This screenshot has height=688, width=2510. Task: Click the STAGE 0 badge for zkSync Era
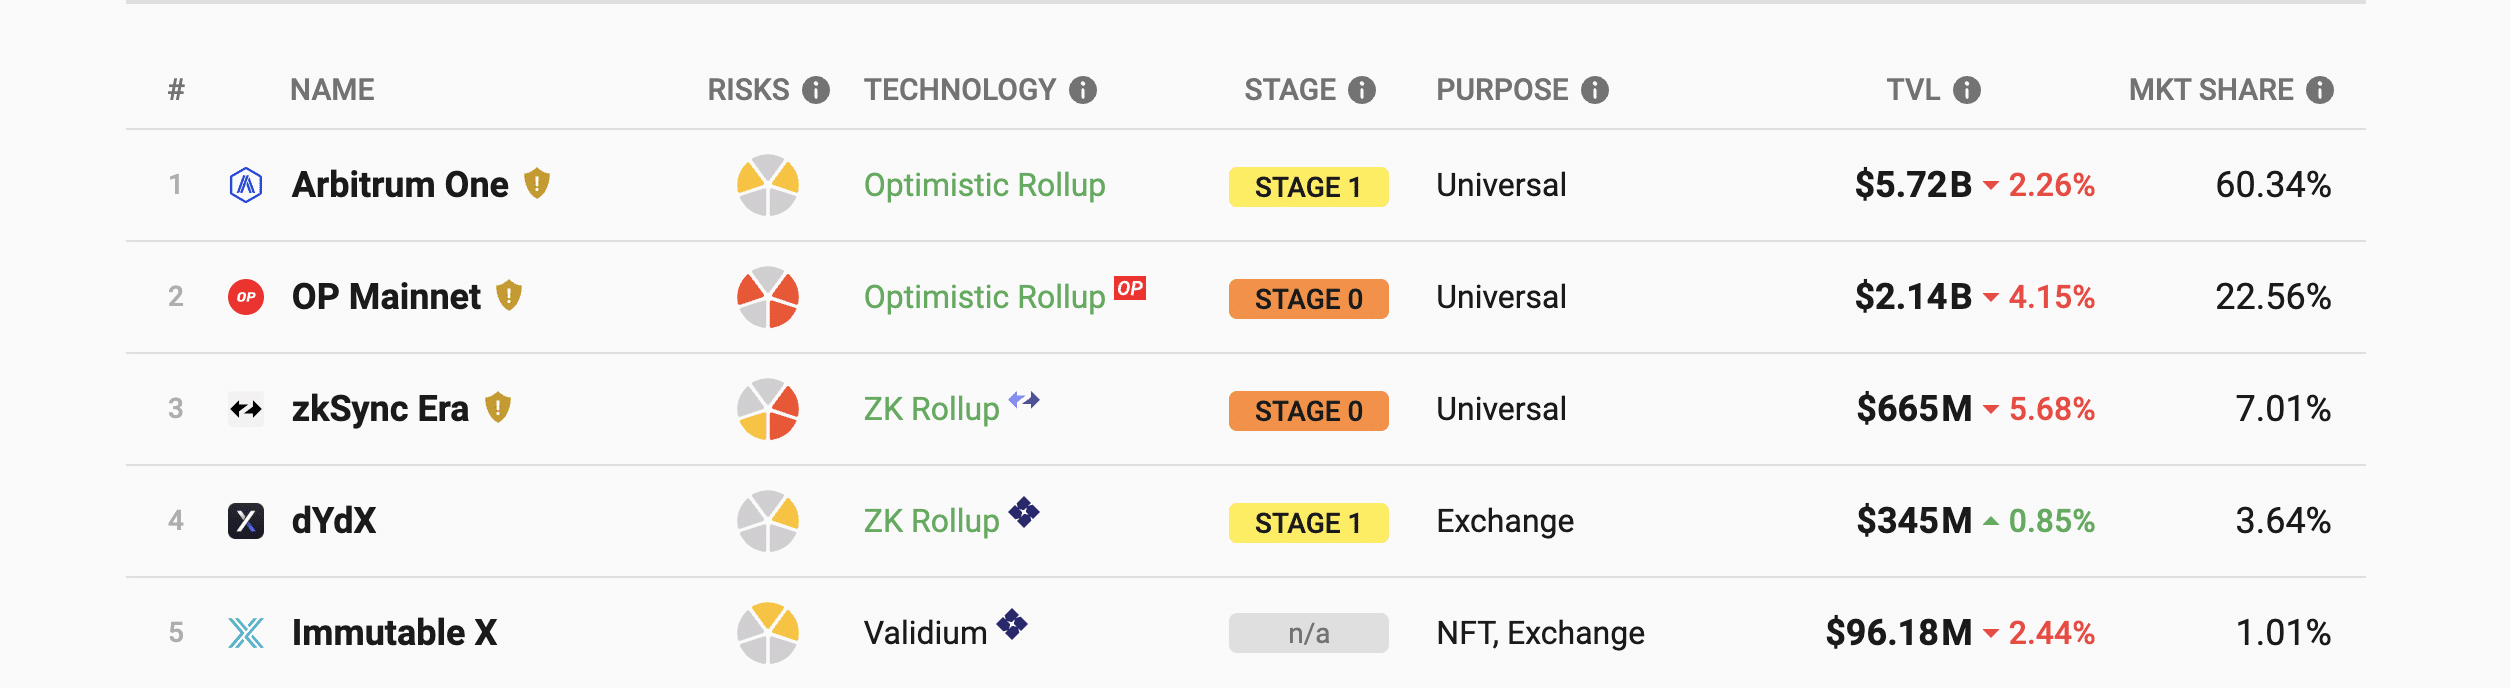(1309, 411)
